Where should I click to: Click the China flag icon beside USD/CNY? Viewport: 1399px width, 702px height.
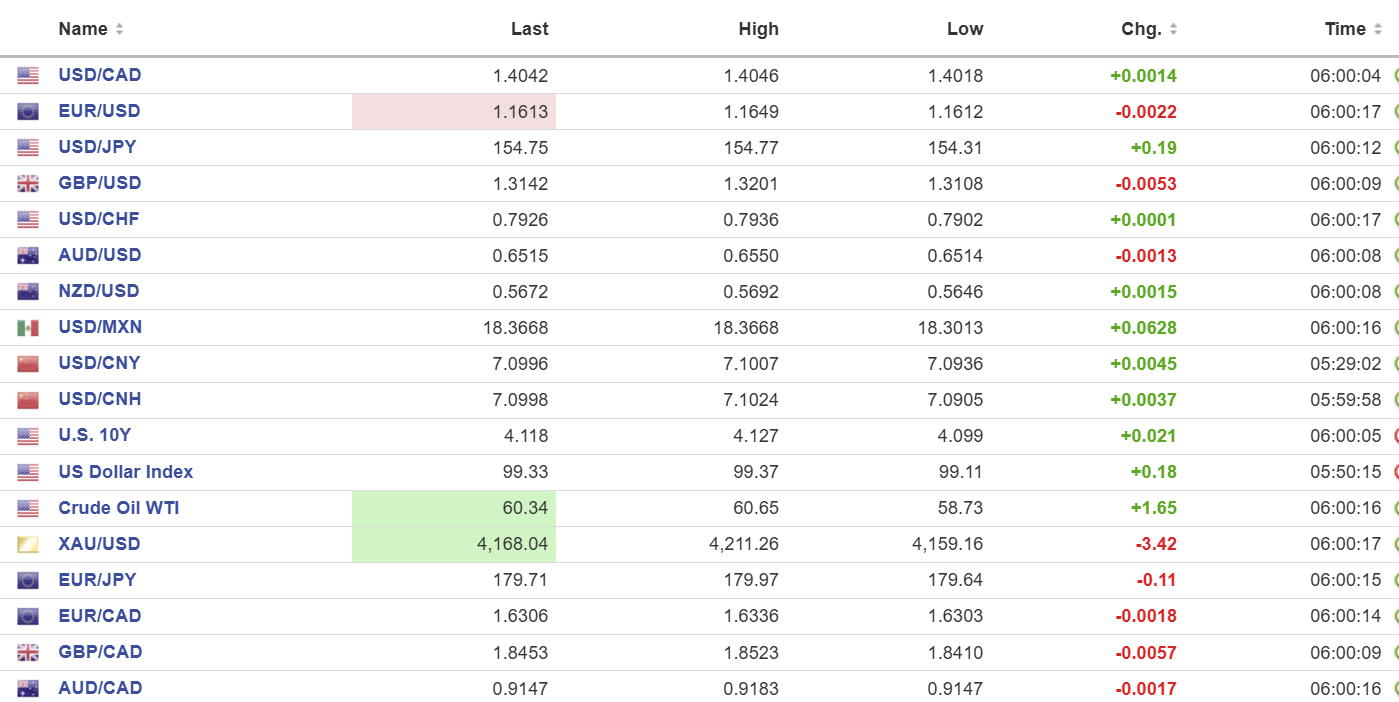(28, 364)
